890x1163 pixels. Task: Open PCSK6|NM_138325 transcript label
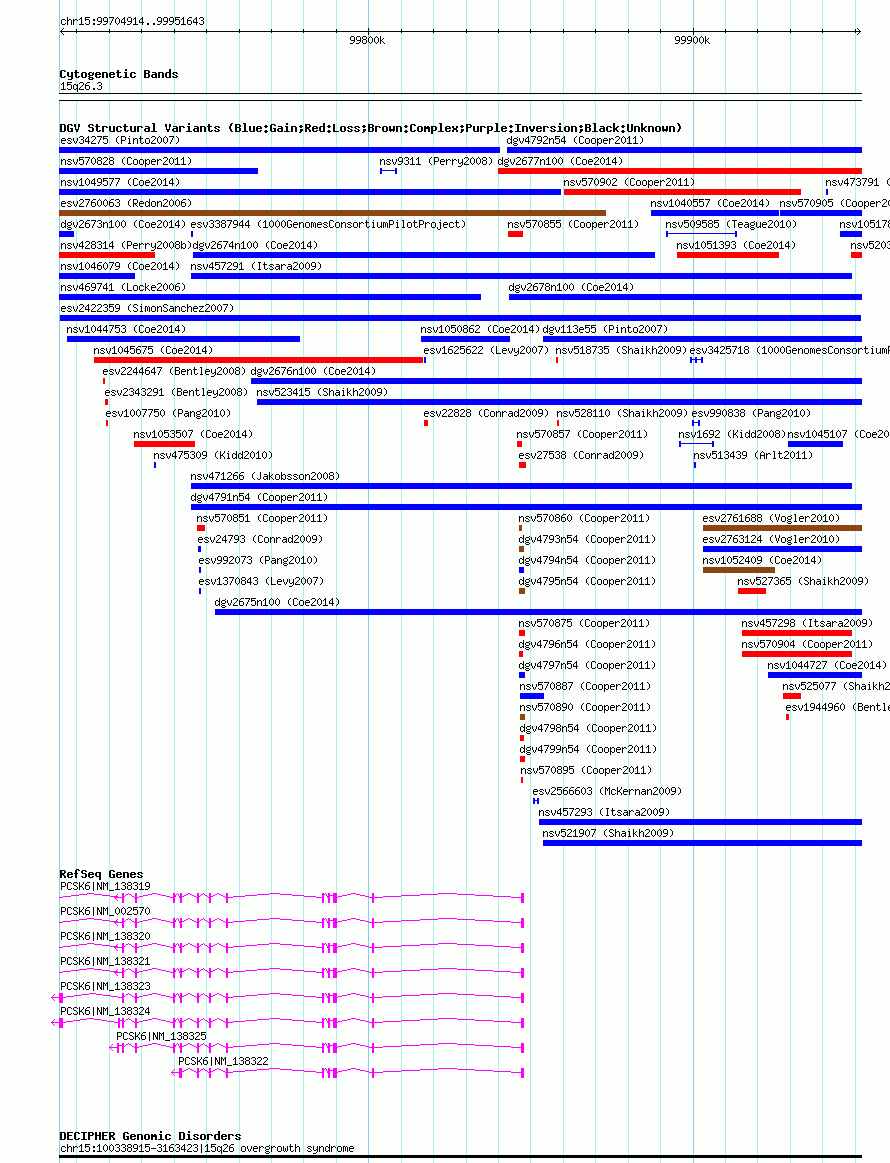tap(161, 1036)
